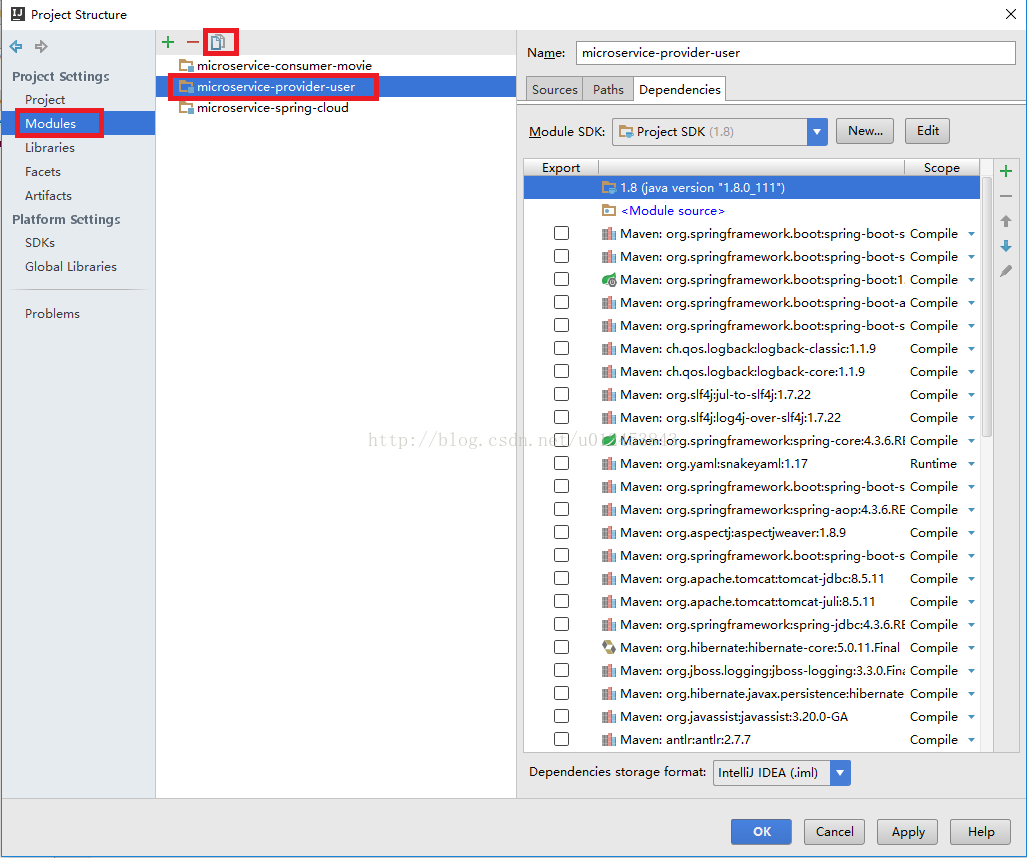Open SDKs under Platform Settings
1027x858 pixels.
pos(40,242)
